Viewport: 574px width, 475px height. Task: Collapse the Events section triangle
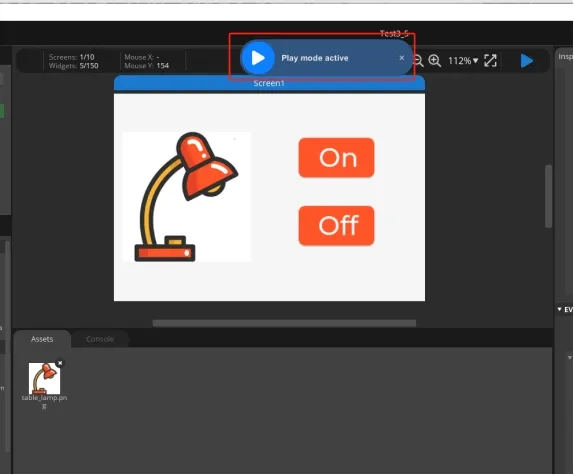click(x=559, y=309)
